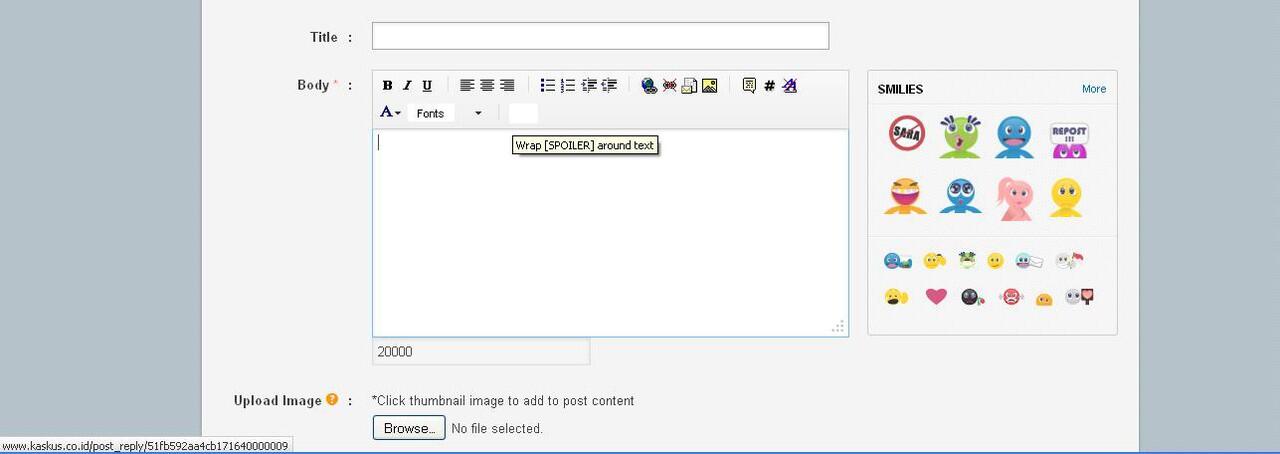Image resolution: width=1280 pixels, height=454 pixels.
Task: Click the Browse file button
Action: click(409, 428)
